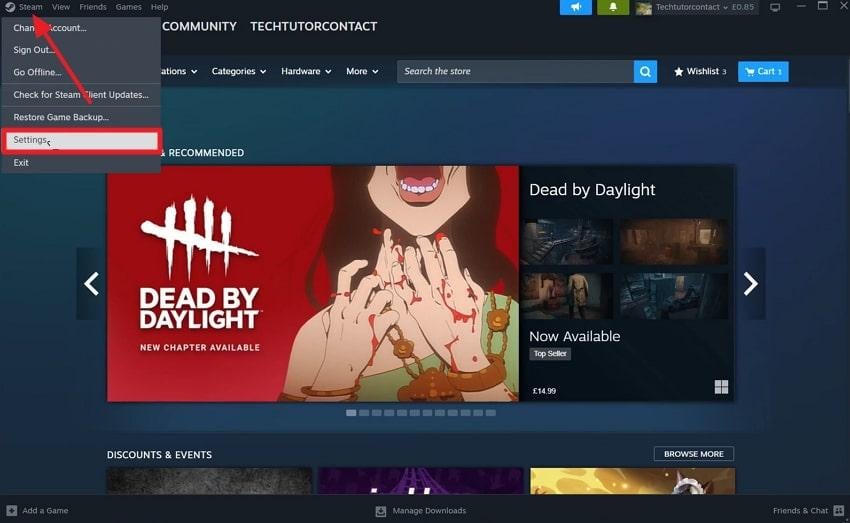This screenshot has width=850, height=523.
Task: Open the Help menu
Action: (x=159, y=7)
